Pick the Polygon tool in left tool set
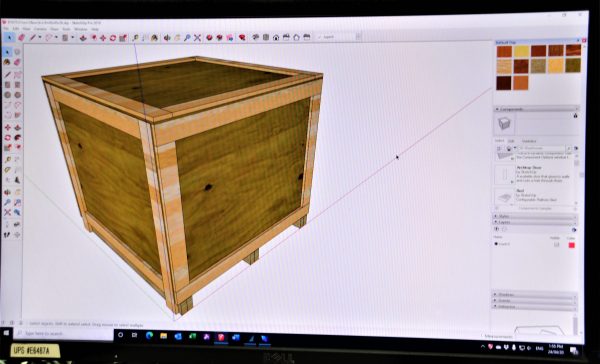The image size is (600, 364). tap(17, 95)
